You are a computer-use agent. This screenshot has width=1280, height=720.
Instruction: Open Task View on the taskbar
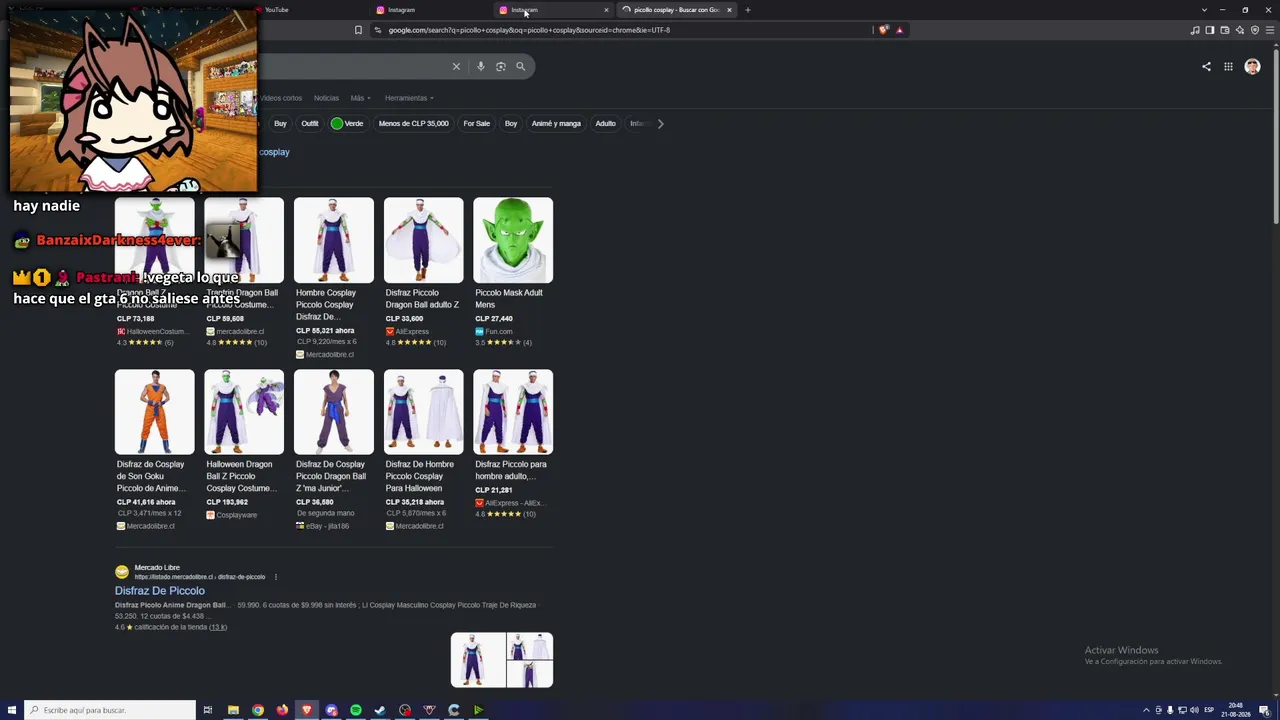pyautogui.click(x=208, y=710)
